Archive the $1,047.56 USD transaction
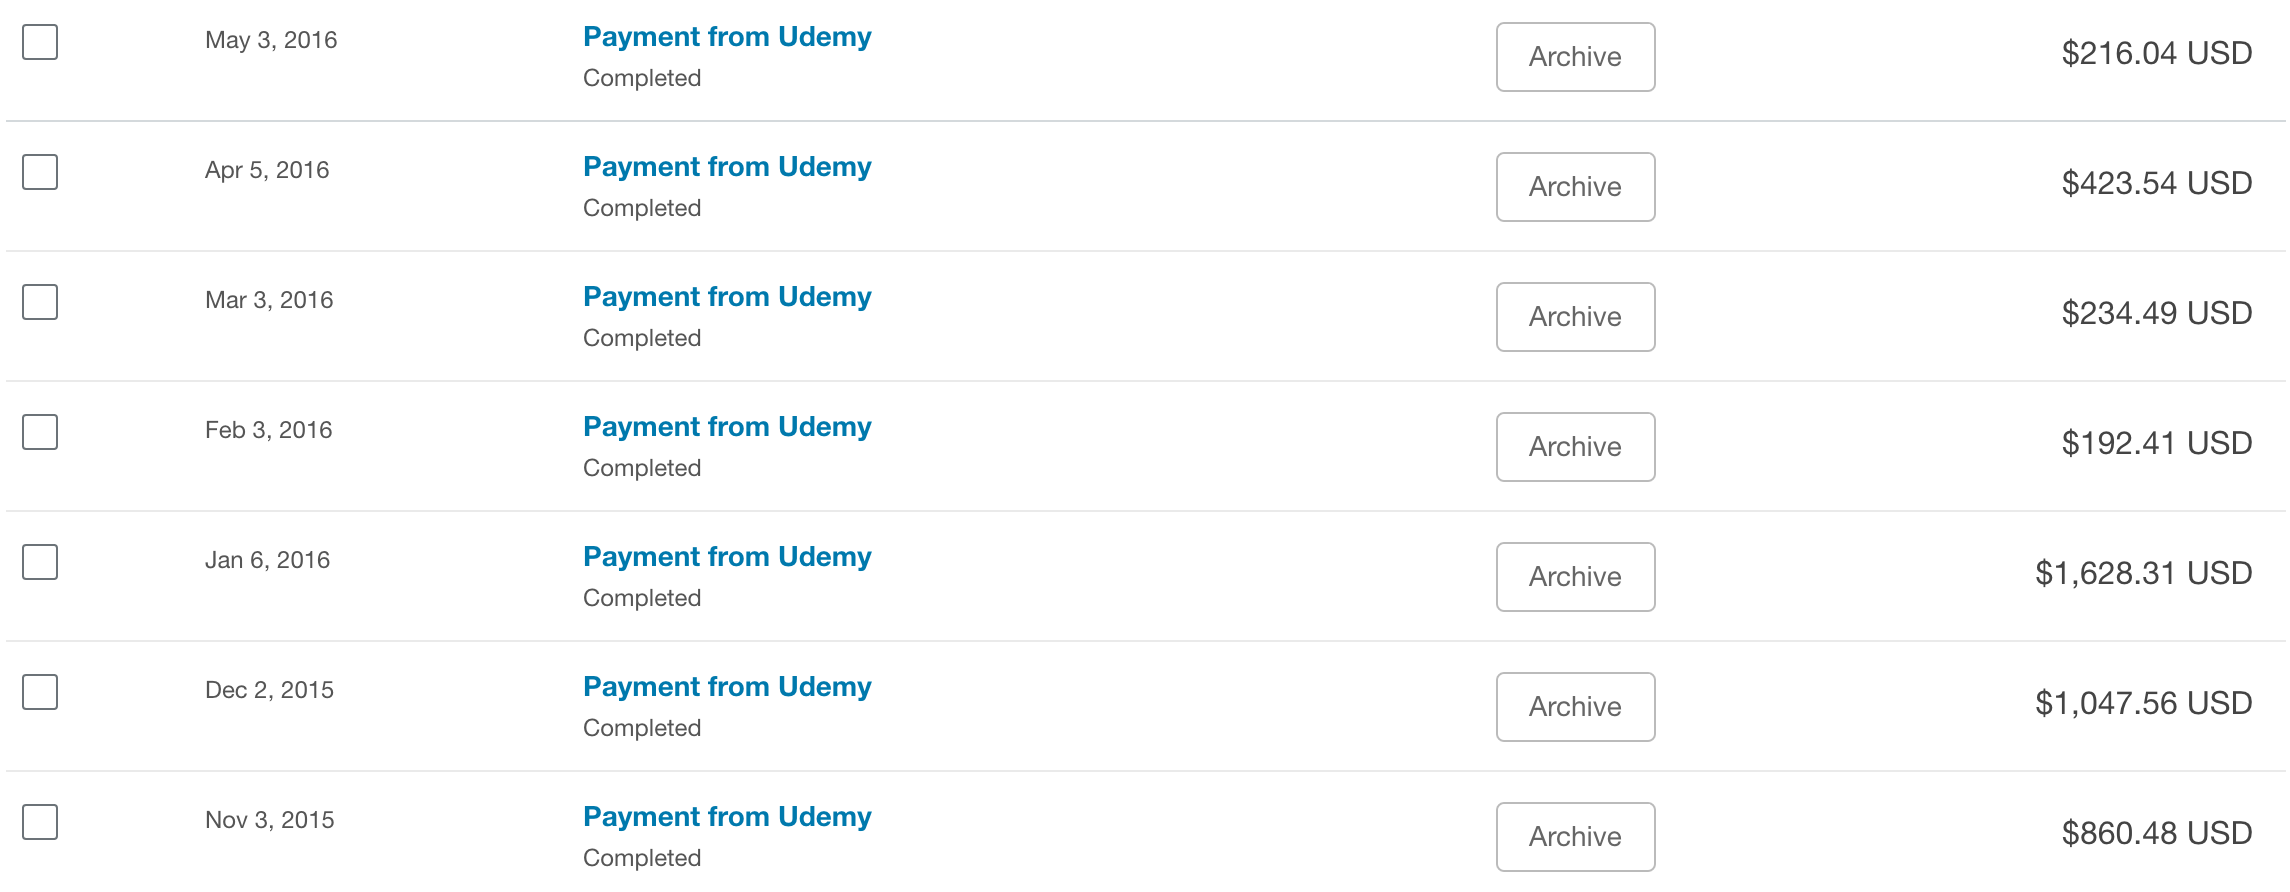 (1575, 707)
